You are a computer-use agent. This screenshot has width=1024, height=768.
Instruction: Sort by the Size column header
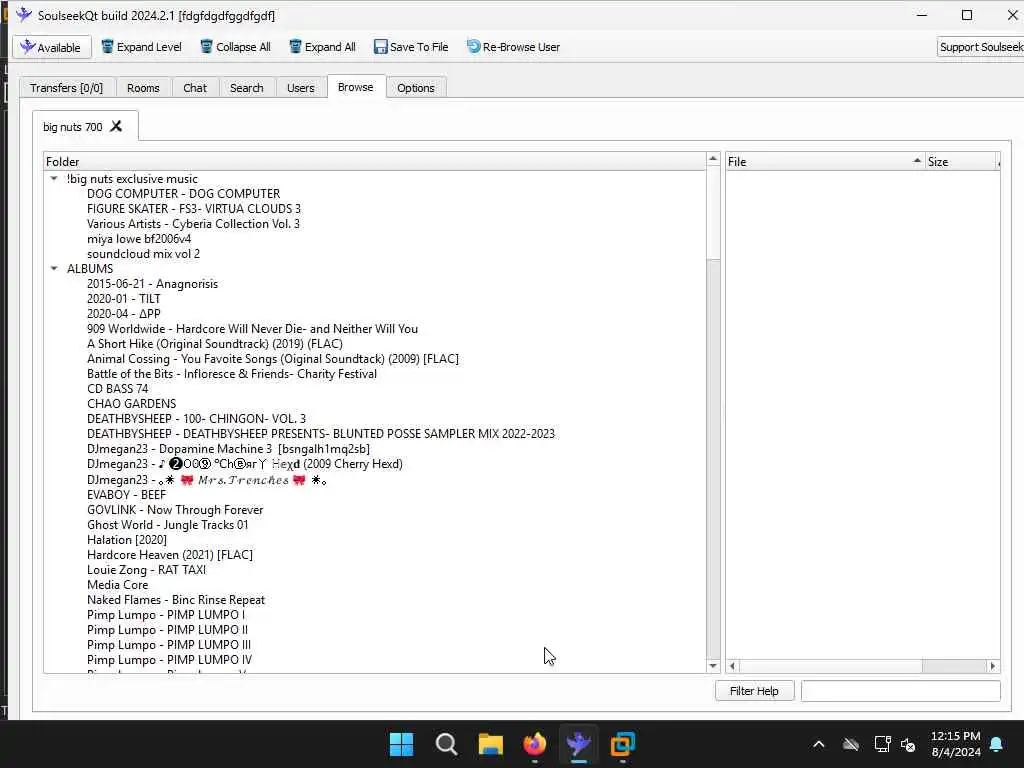pos(962,161)
